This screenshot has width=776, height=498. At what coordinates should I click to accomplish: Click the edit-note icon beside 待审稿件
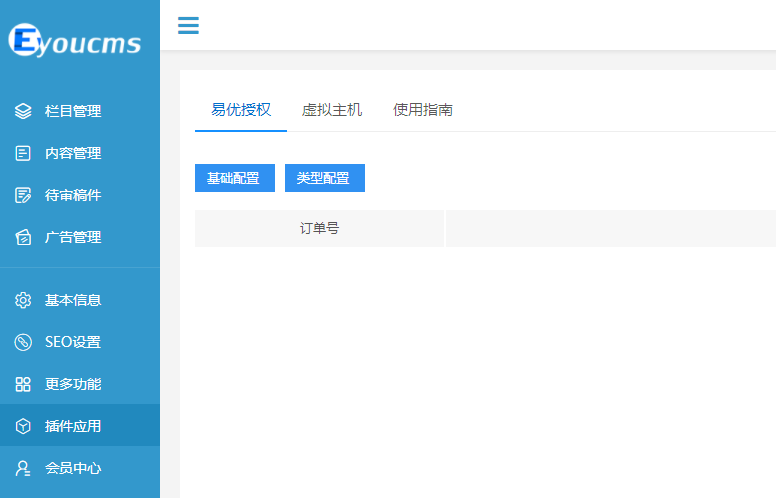23,195
